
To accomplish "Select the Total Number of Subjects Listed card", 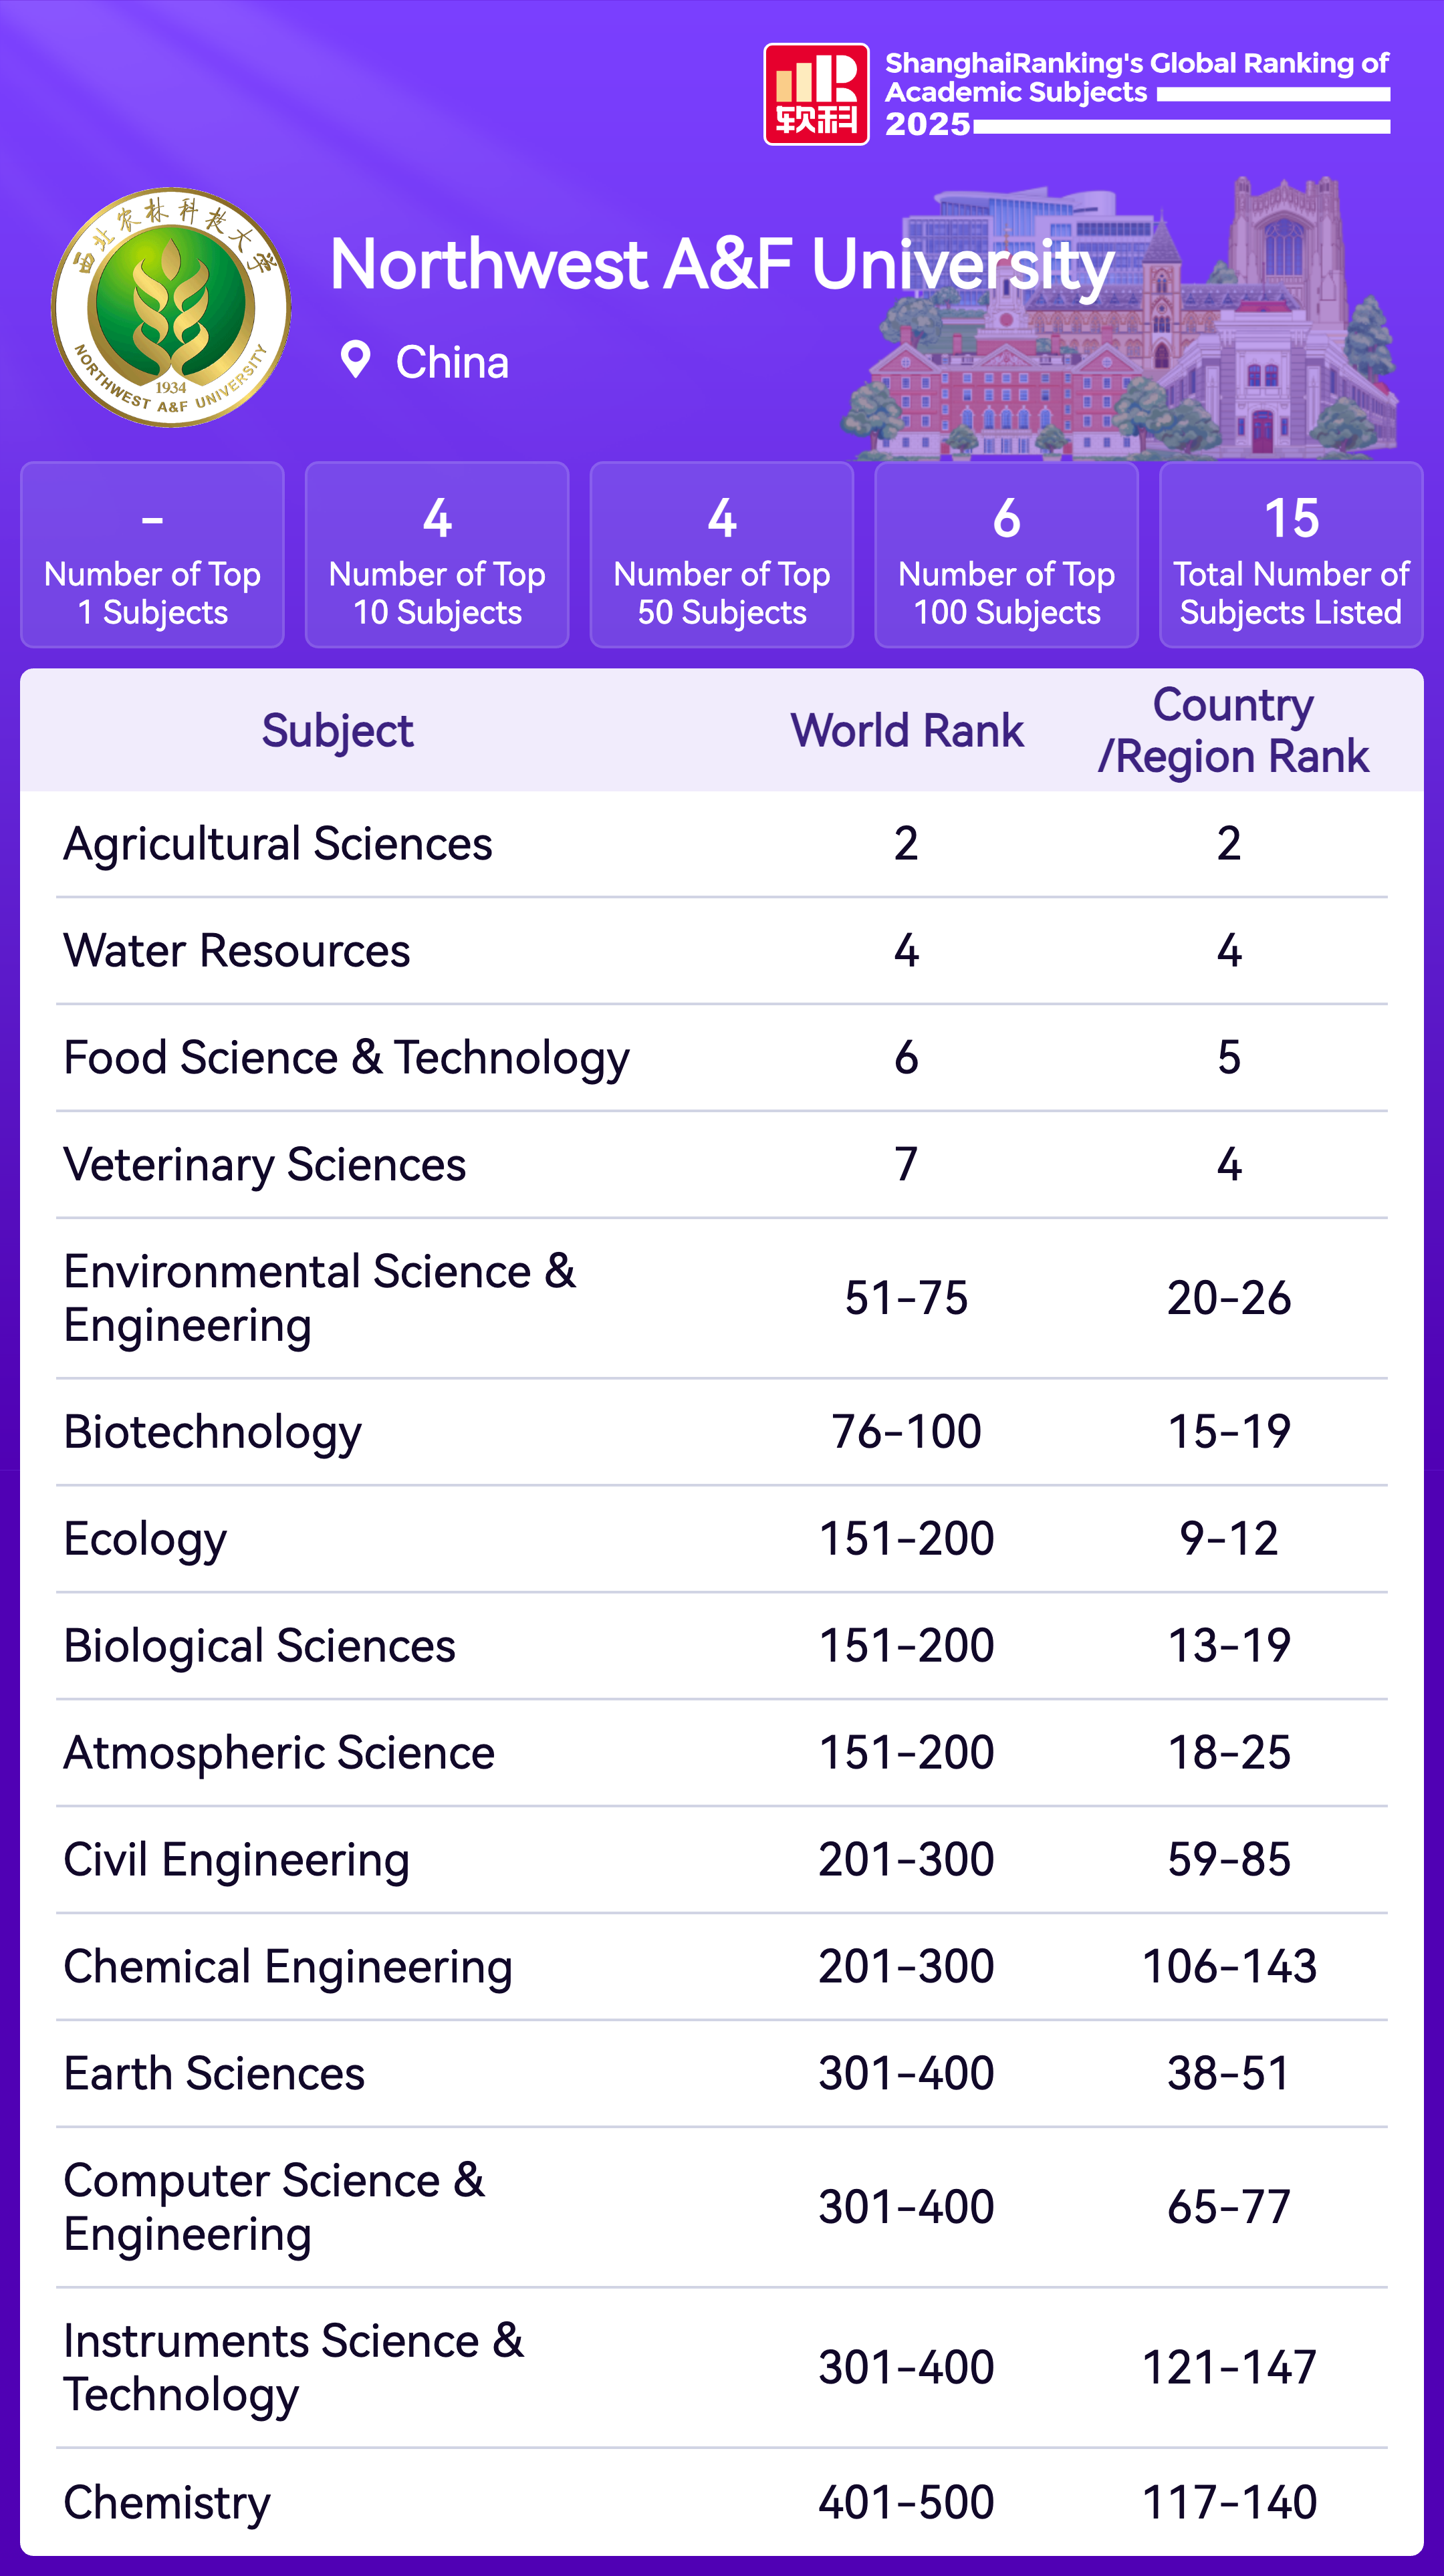I will click(x=1290, y=555).
